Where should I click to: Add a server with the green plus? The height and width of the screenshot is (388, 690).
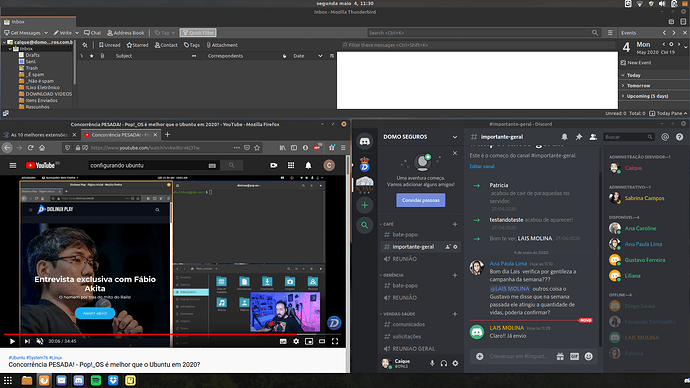[364, 205]
